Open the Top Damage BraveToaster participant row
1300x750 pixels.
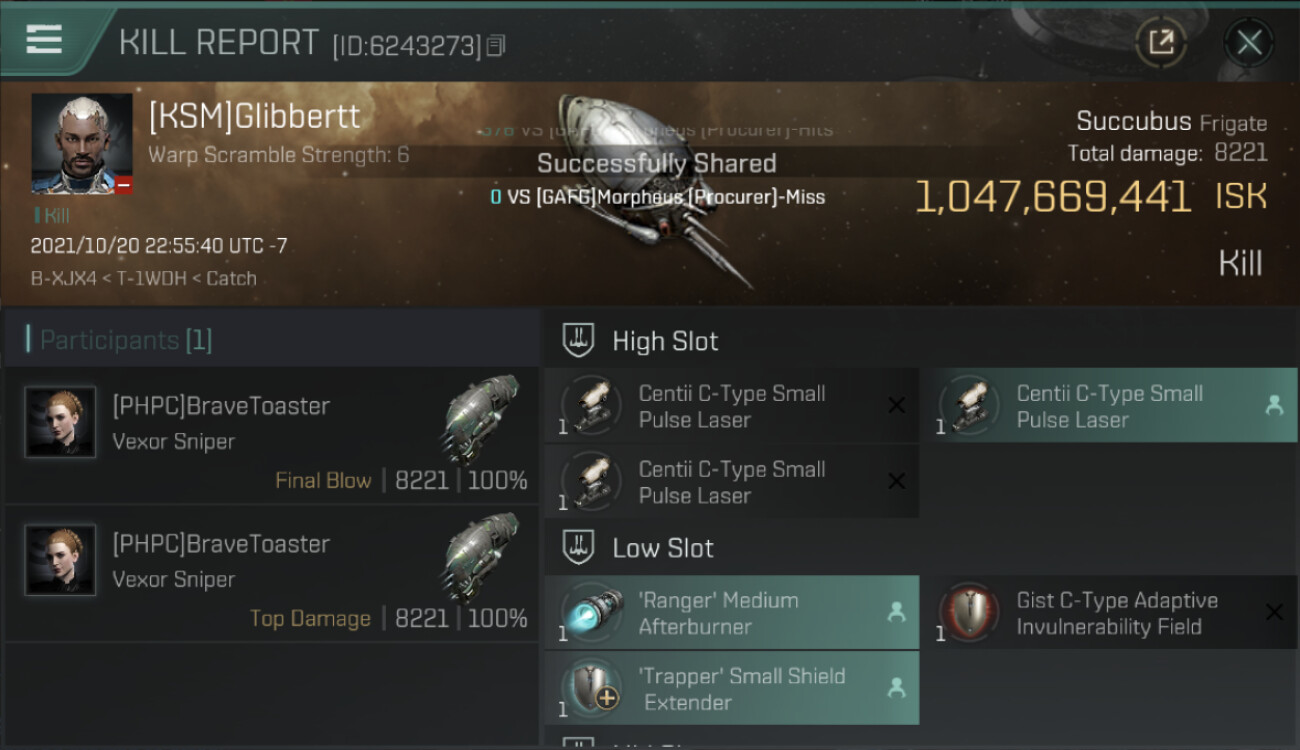click(272, 574)
